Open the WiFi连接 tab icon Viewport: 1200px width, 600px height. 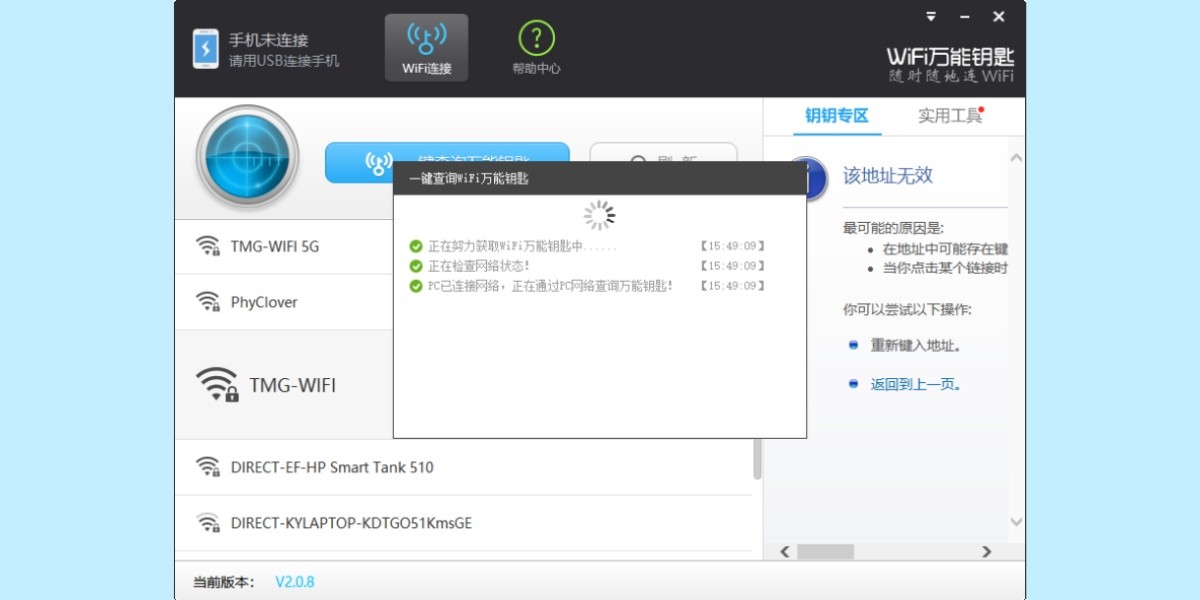tap(426, 48)
